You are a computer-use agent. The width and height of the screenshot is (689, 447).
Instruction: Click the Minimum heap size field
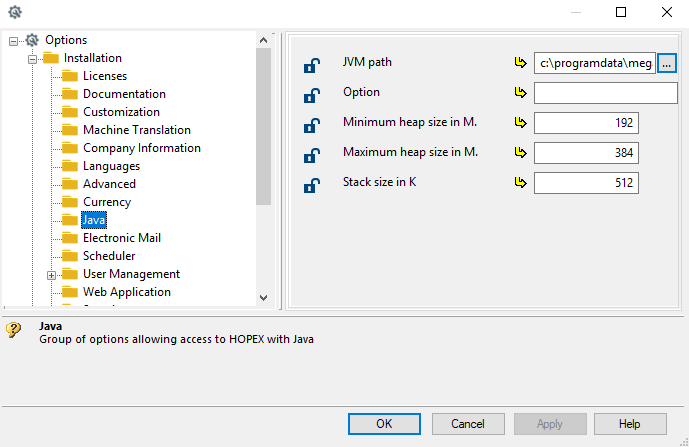click(x=586, y=123)
